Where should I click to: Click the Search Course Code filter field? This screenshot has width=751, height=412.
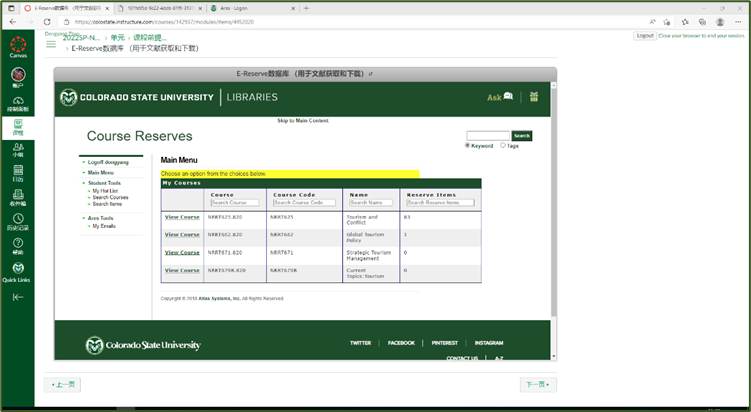click(303, 202)
